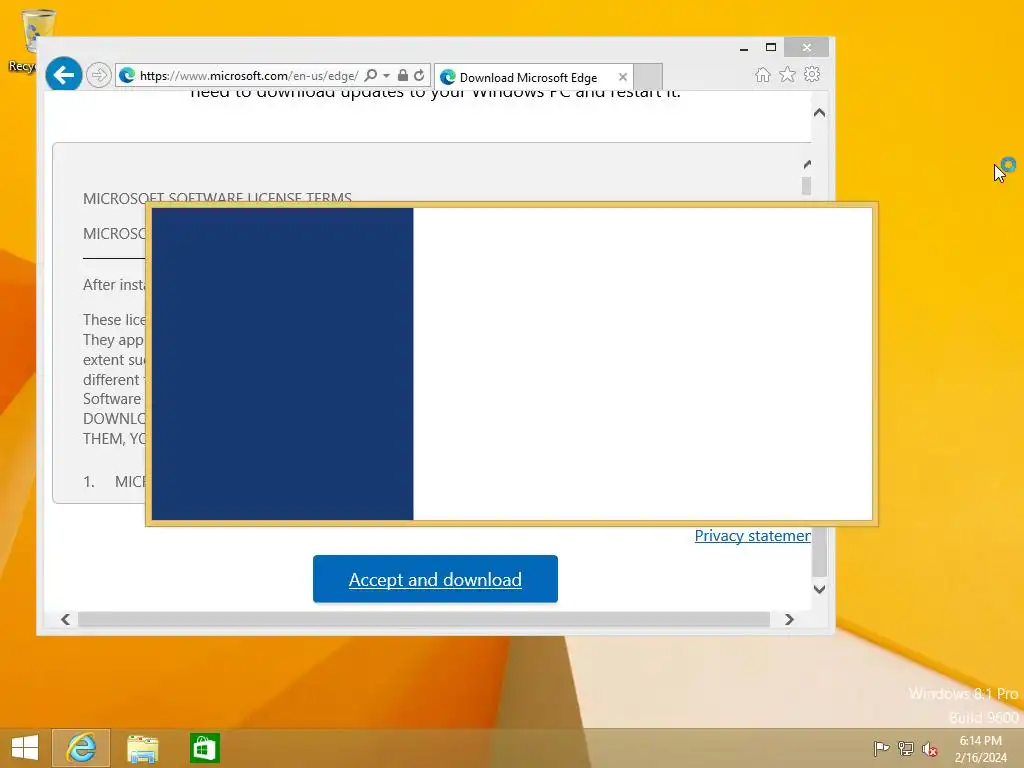Click page vertical scrollbar down arrow
Viewport: 1024px width, 768px height.
point(820,588)
